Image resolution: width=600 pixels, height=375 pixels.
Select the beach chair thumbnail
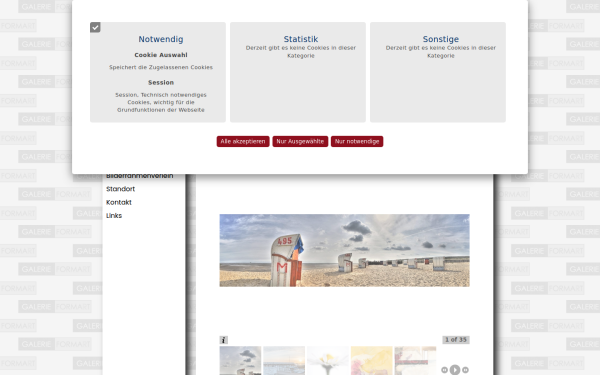coord(240,360)
